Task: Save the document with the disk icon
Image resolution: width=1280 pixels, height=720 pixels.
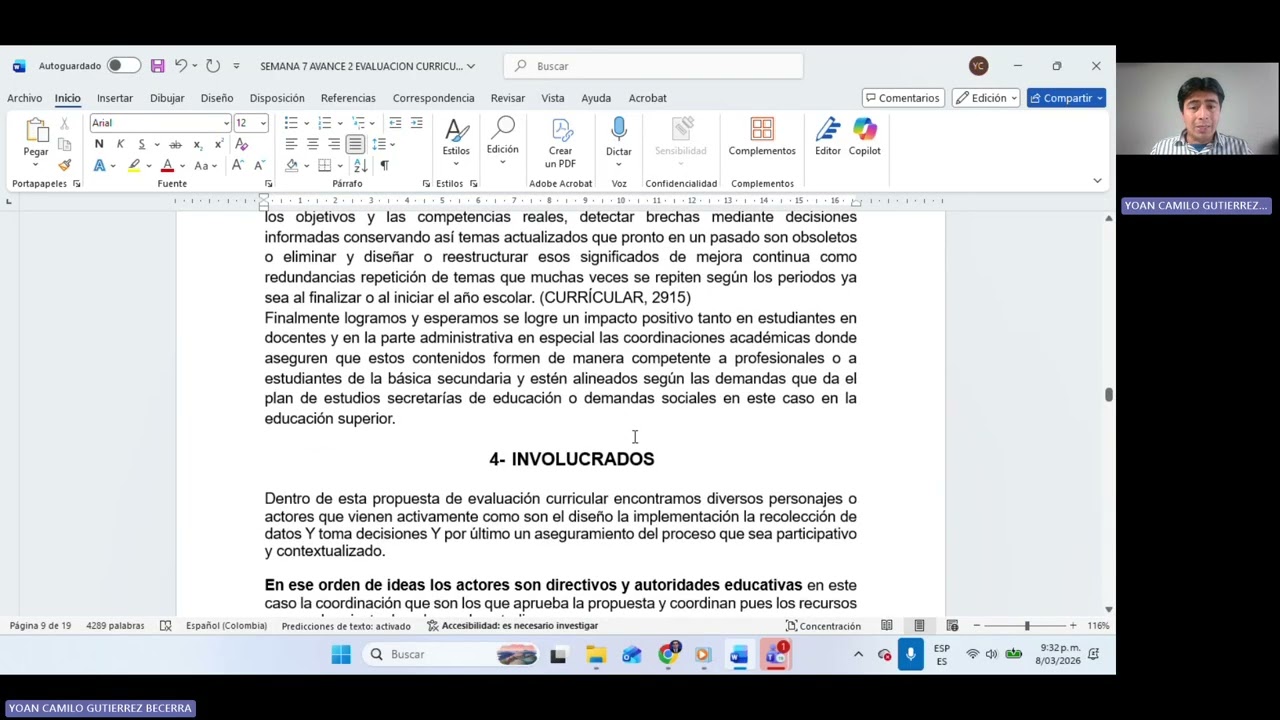Action: coord(157,66)
